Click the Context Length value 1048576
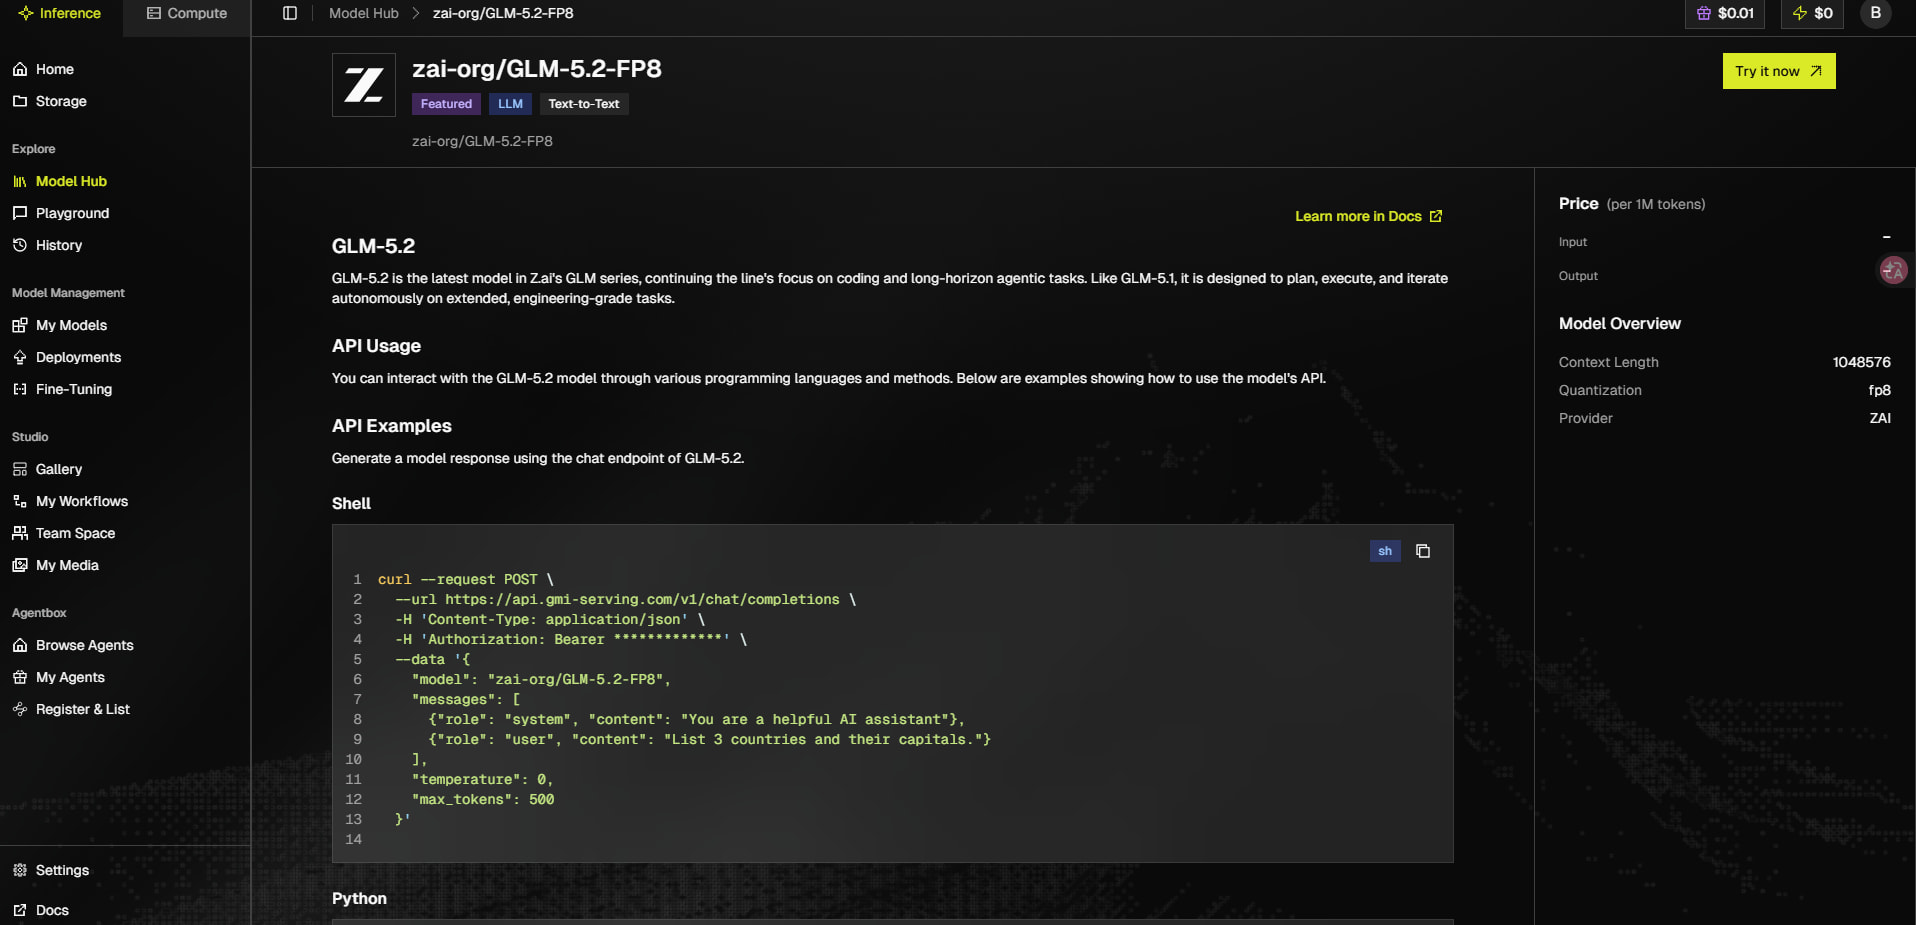 coord(1861,362)
